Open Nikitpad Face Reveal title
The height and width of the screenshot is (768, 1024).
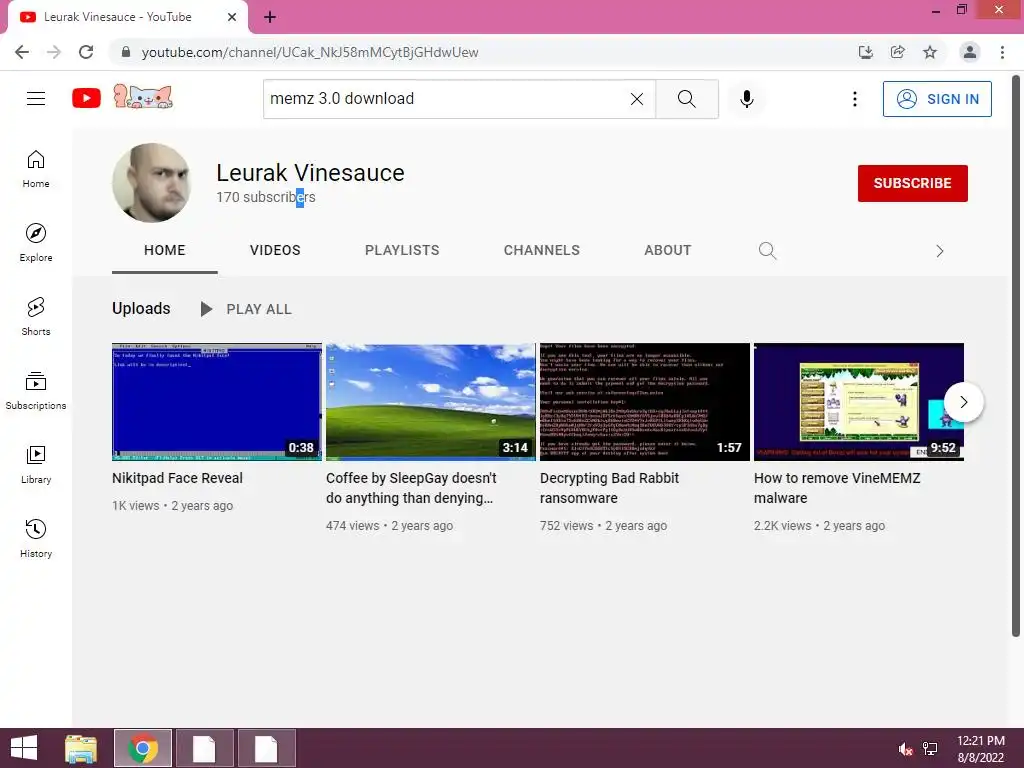point(178,479)
